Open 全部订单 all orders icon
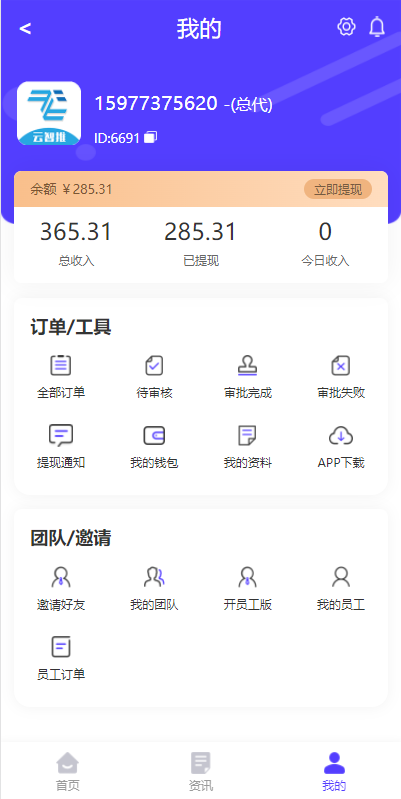The height and width of the screenshot is (799, 401). pos(61,365)
